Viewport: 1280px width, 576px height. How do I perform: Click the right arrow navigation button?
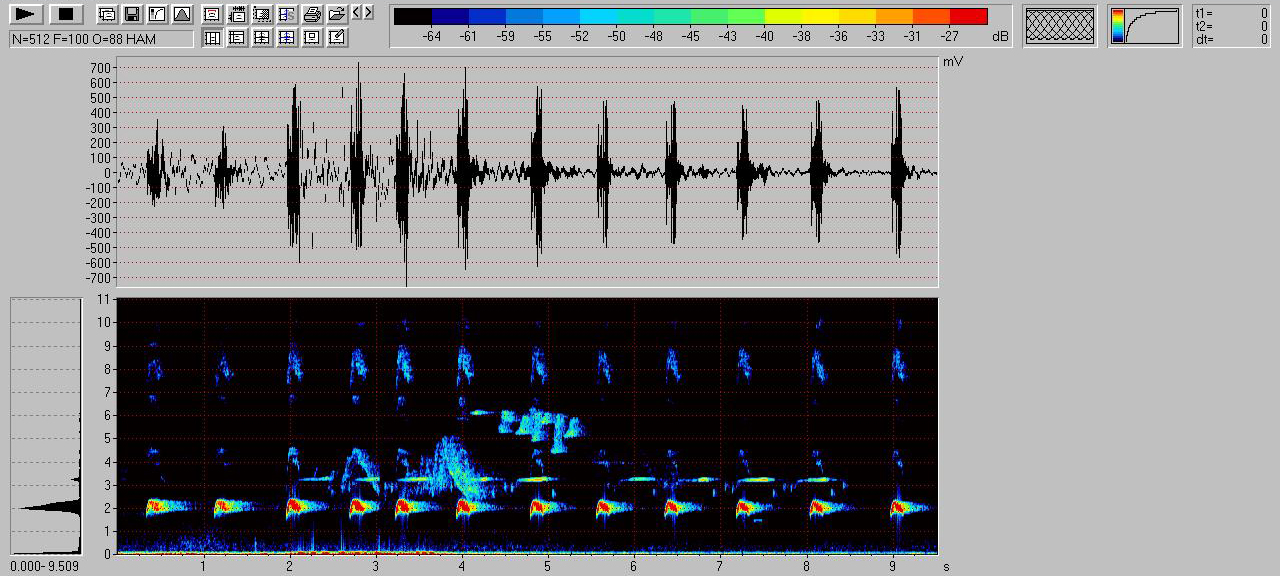pos(369,12)
